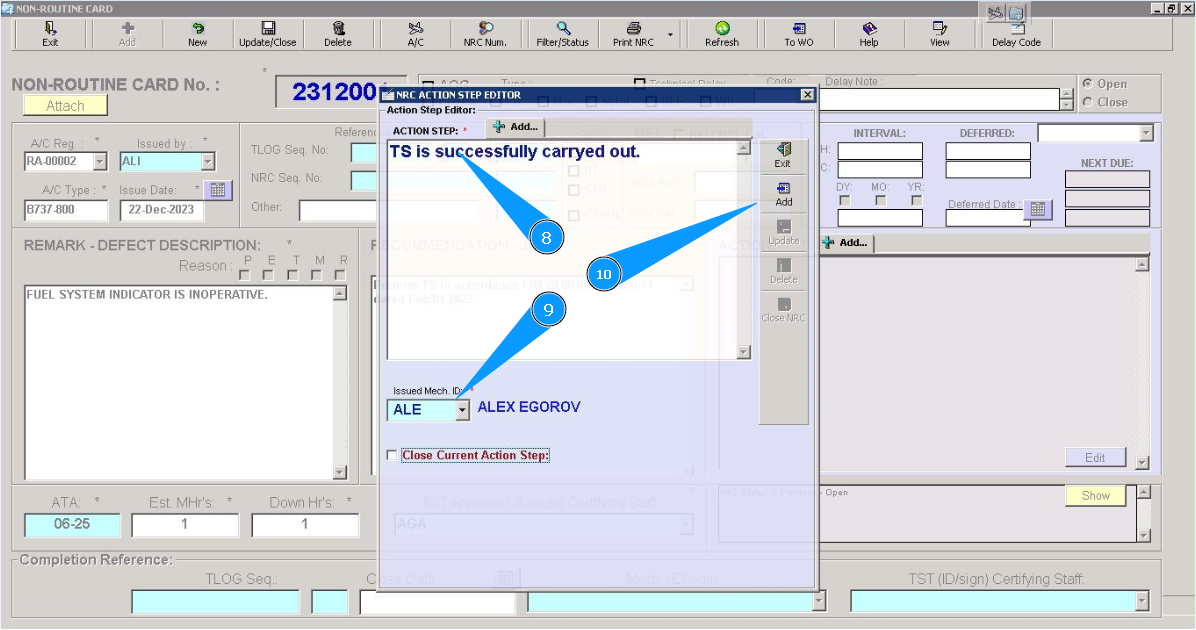Click Update icon in Action Step Editor

(783, 227)
